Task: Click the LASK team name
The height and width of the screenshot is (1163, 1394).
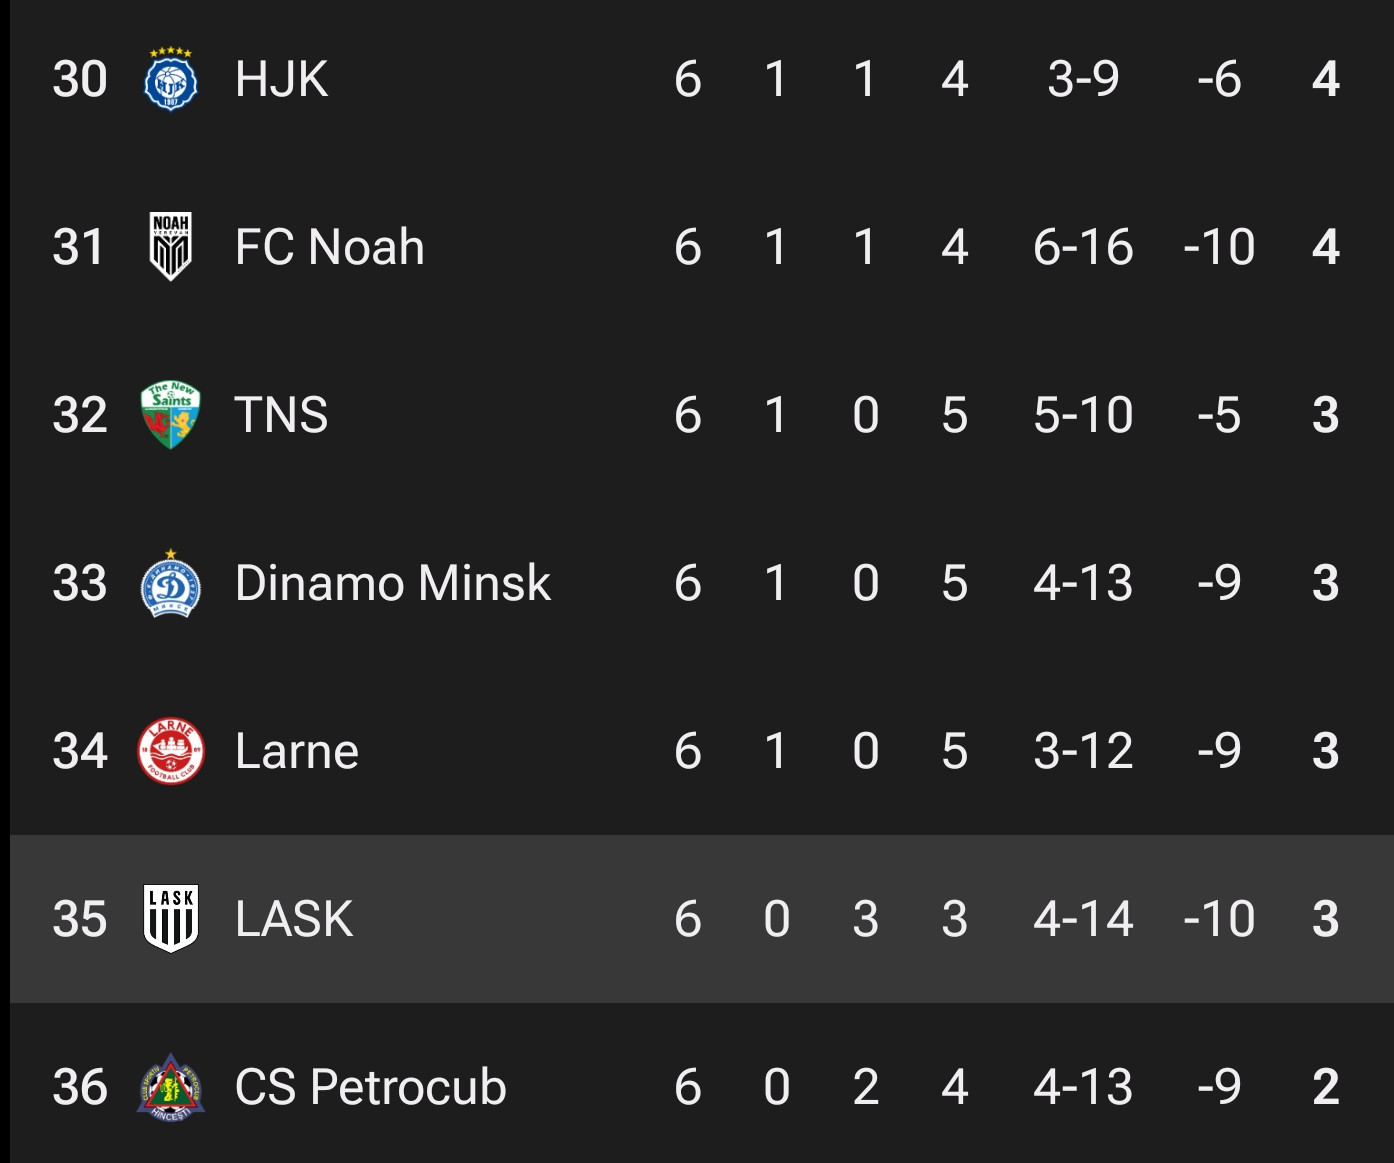Action: [x=294, y=919]
